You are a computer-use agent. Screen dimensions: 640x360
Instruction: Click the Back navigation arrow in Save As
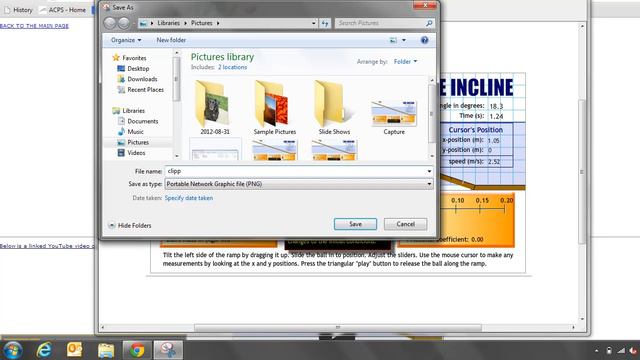(109, 23)
